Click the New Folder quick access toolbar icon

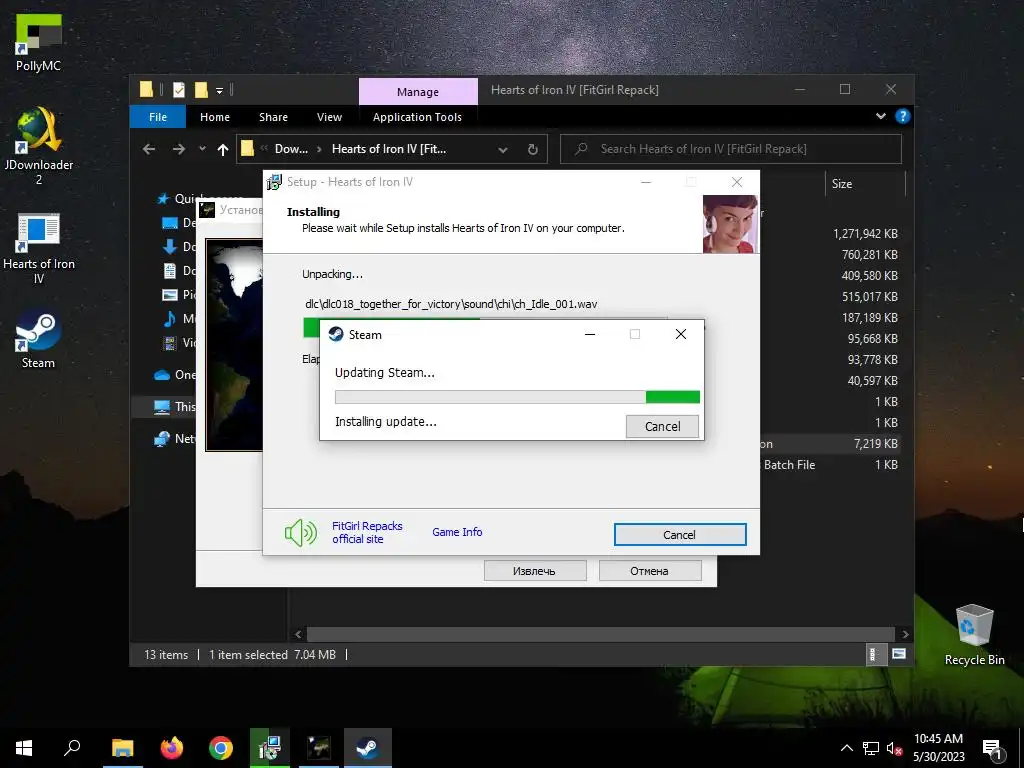(201, 90)
